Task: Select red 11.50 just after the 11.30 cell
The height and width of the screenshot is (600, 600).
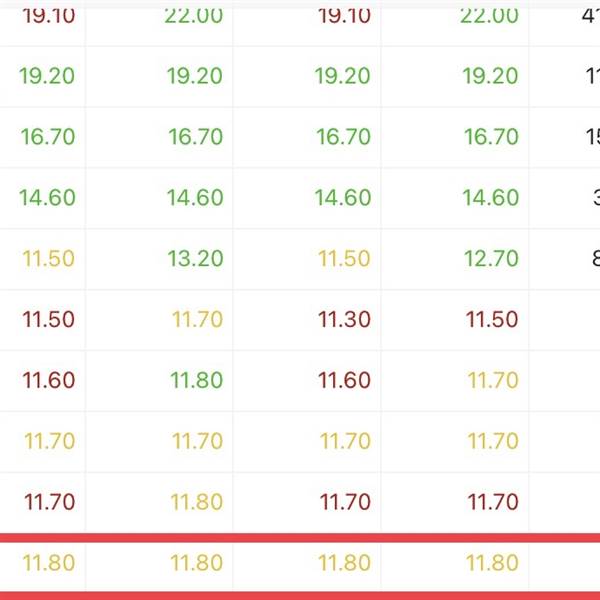Action: tap(492, 319)
